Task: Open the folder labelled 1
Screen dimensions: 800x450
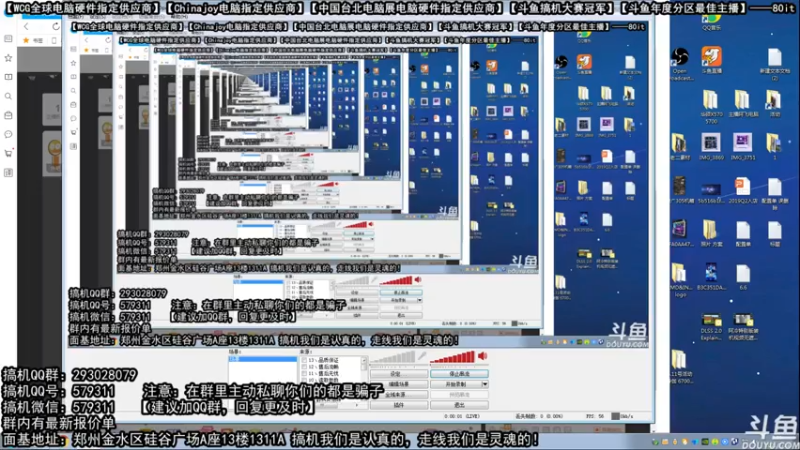Action: [x=774, y=147]
